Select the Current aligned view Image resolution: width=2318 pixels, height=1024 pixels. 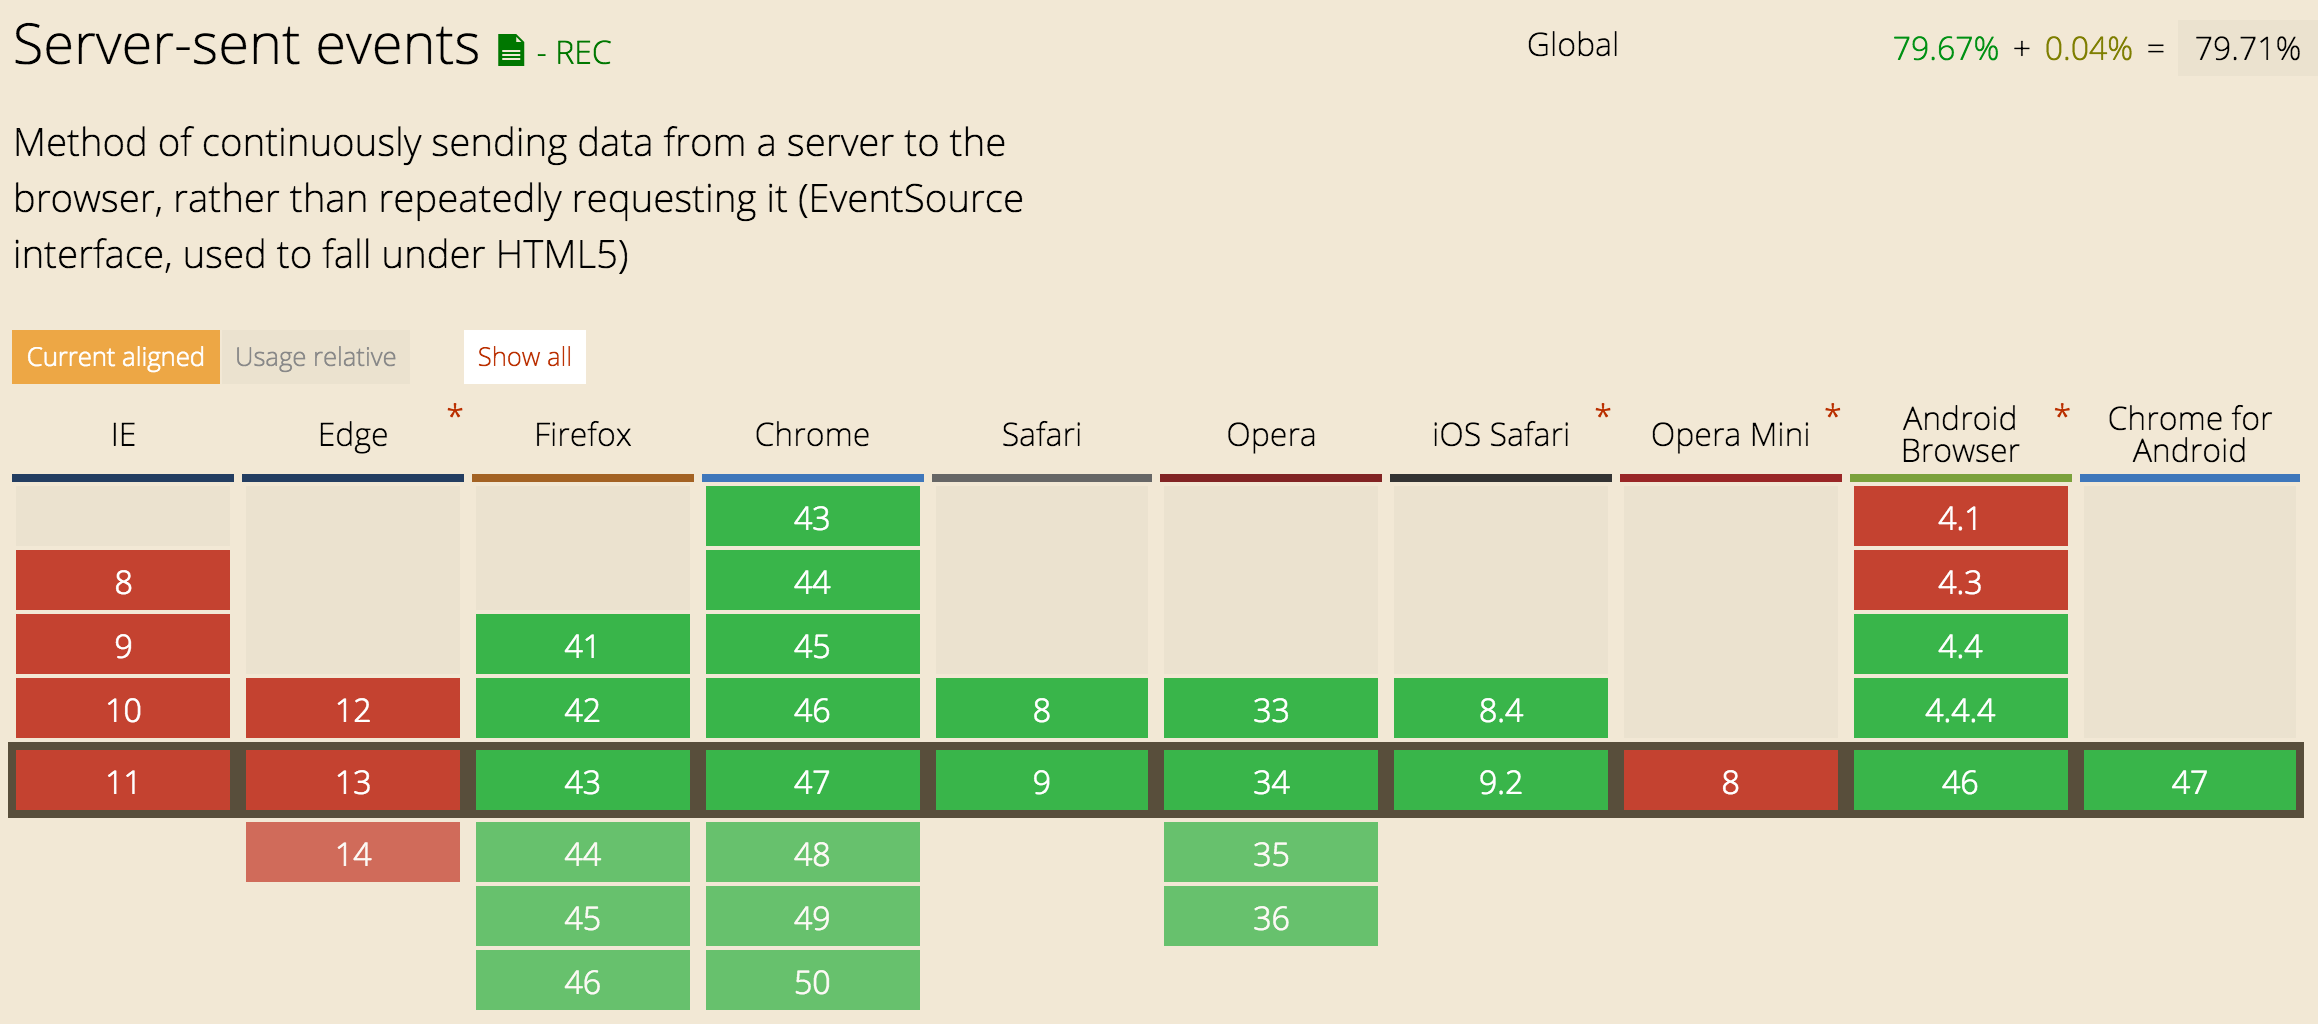click(x=116, y=357)
